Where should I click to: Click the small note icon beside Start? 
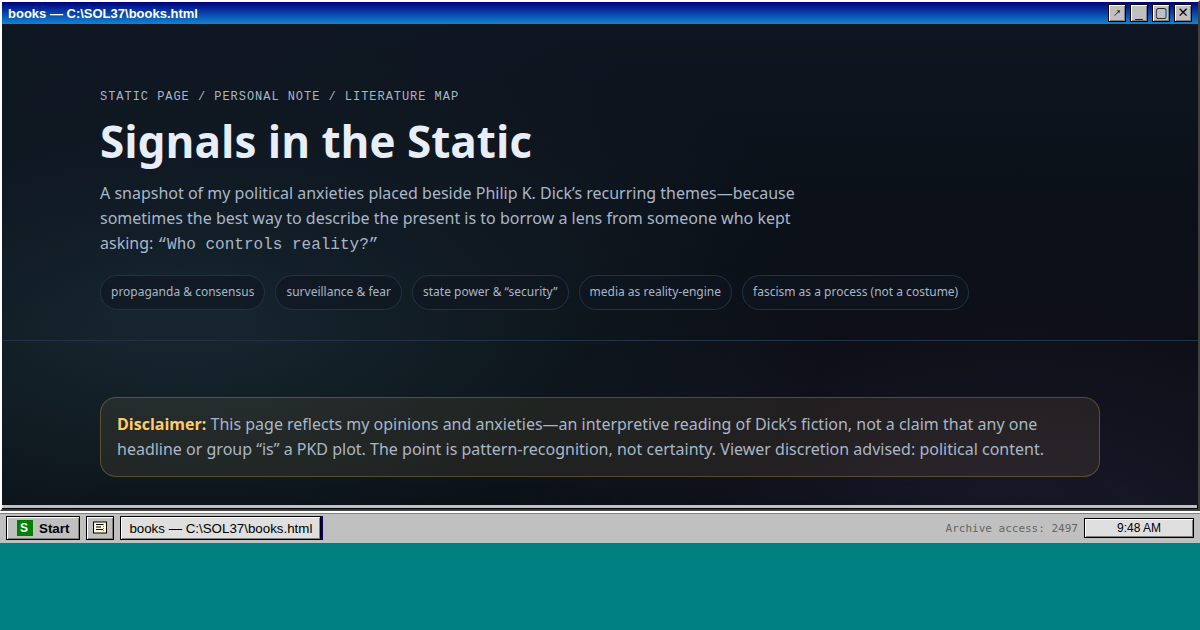tap(99, 528)
